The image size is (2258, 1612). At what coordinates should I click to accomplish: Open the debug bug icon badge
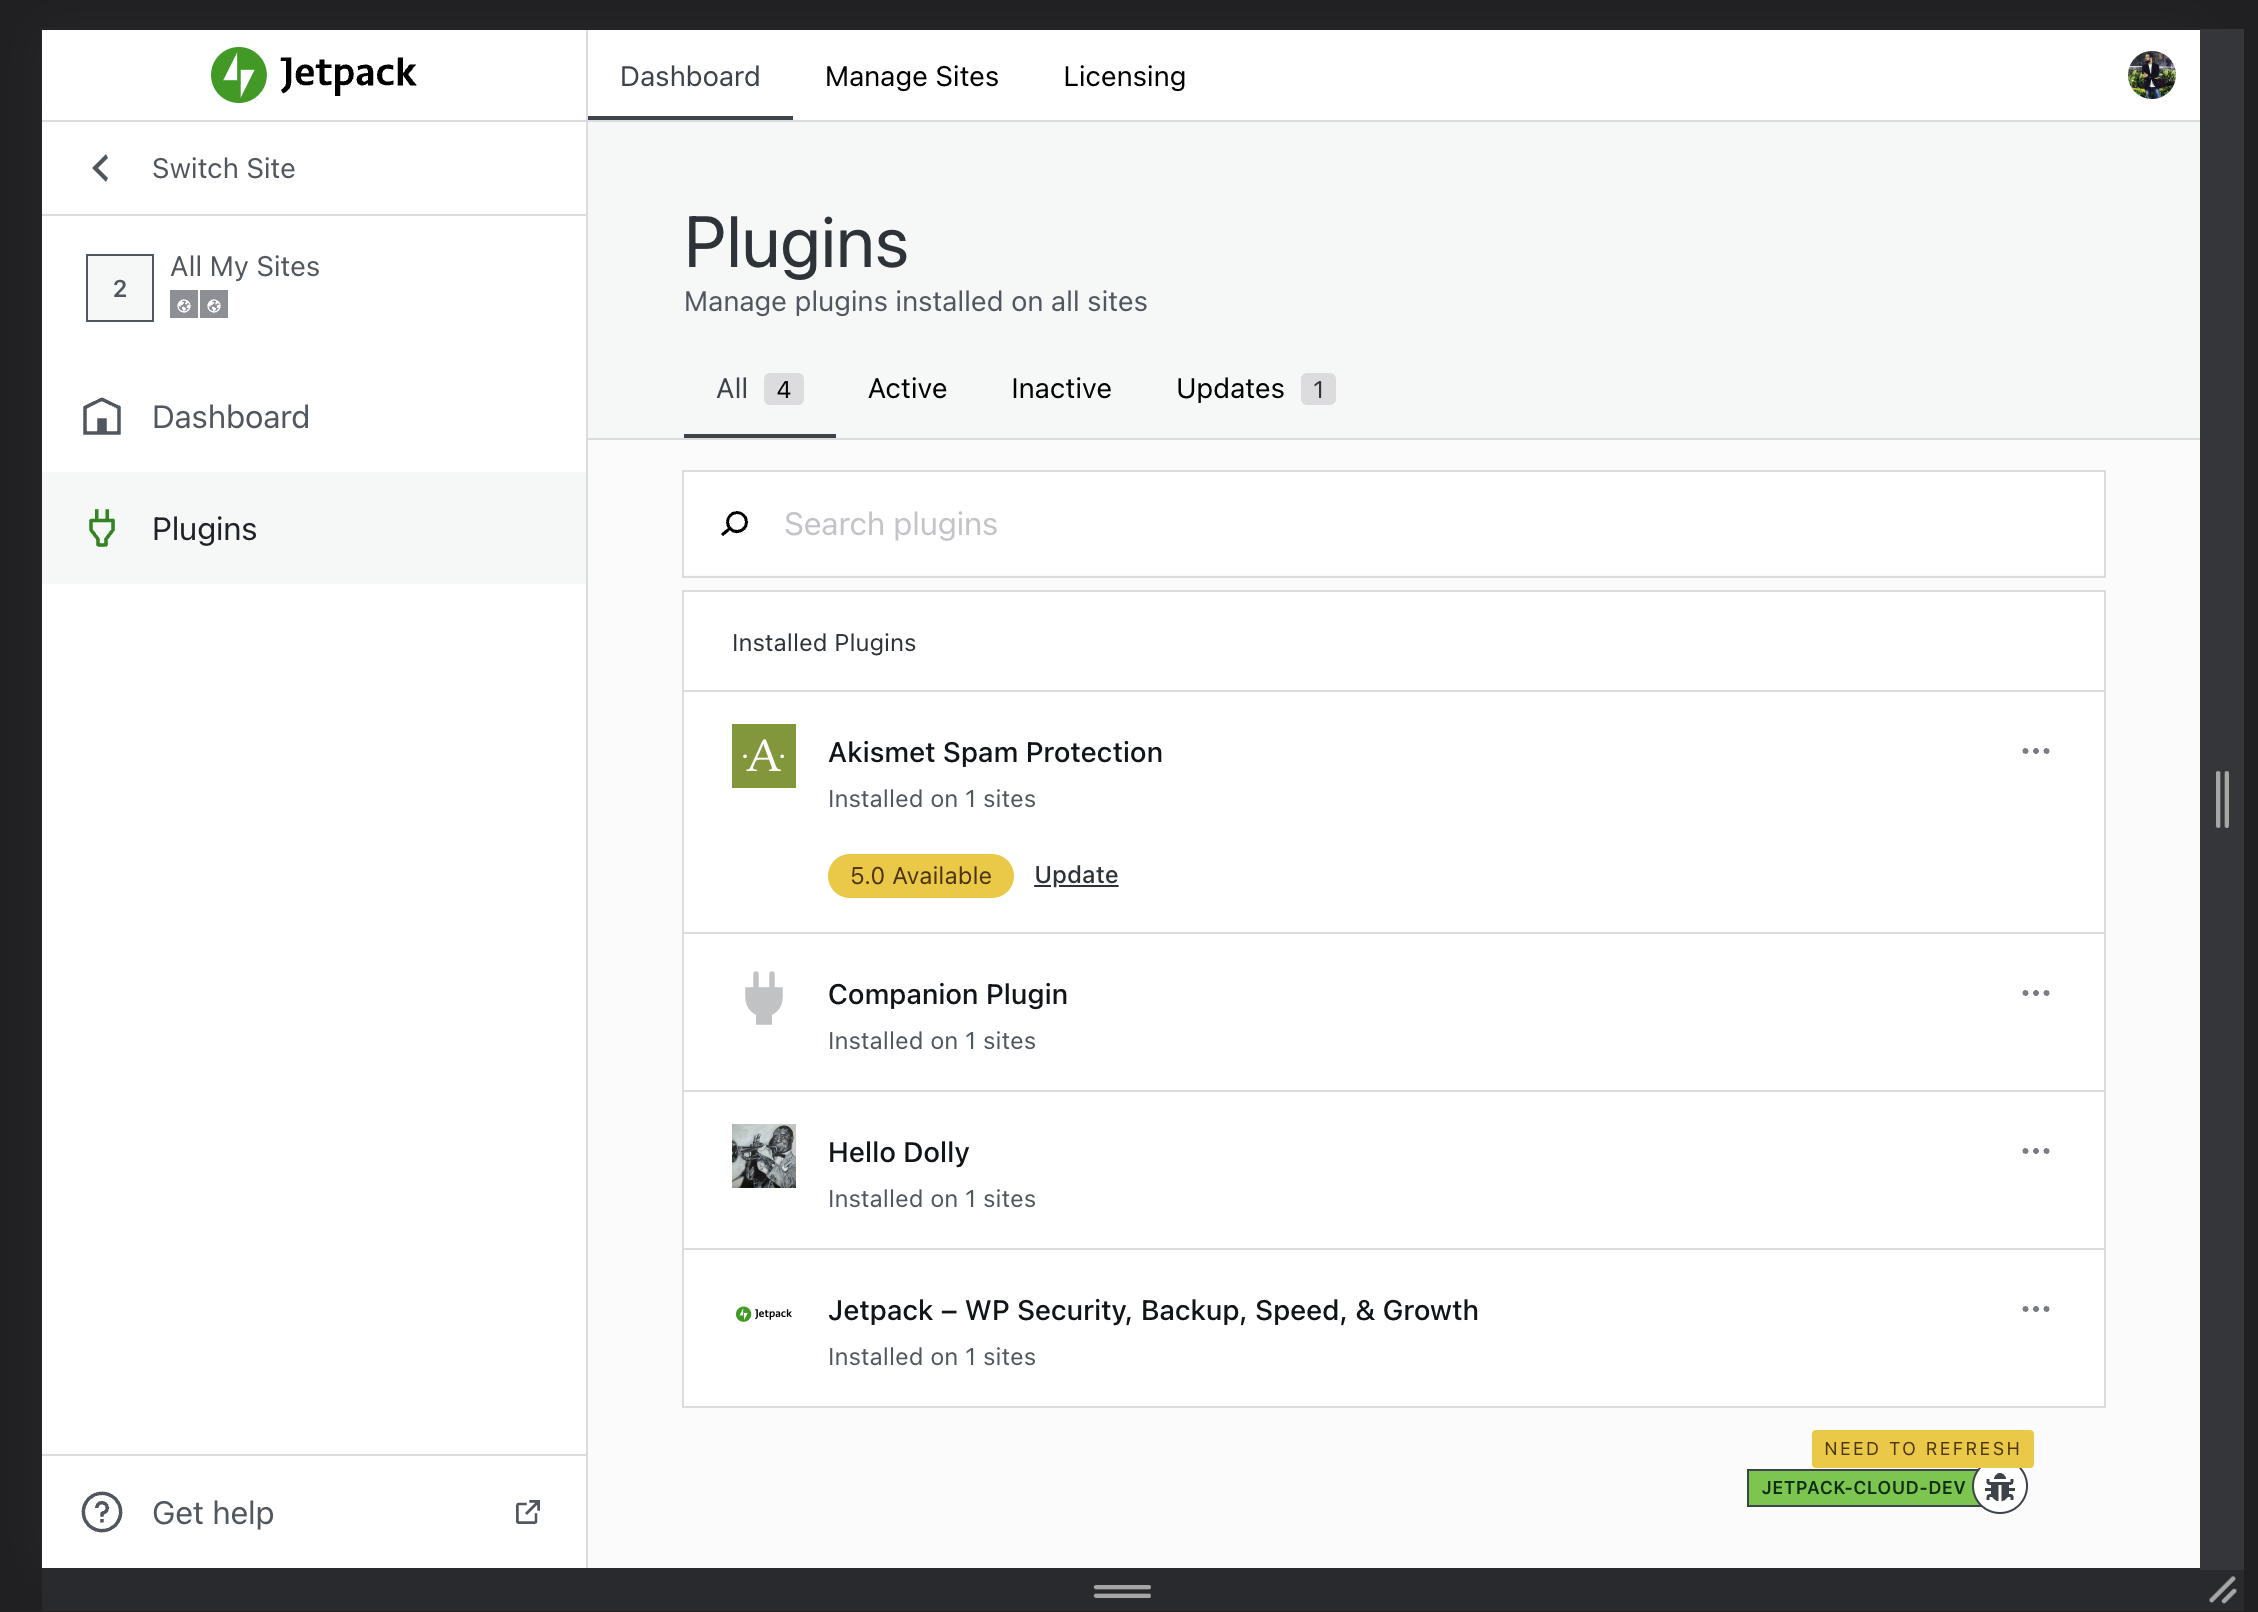[1999, 1488]
